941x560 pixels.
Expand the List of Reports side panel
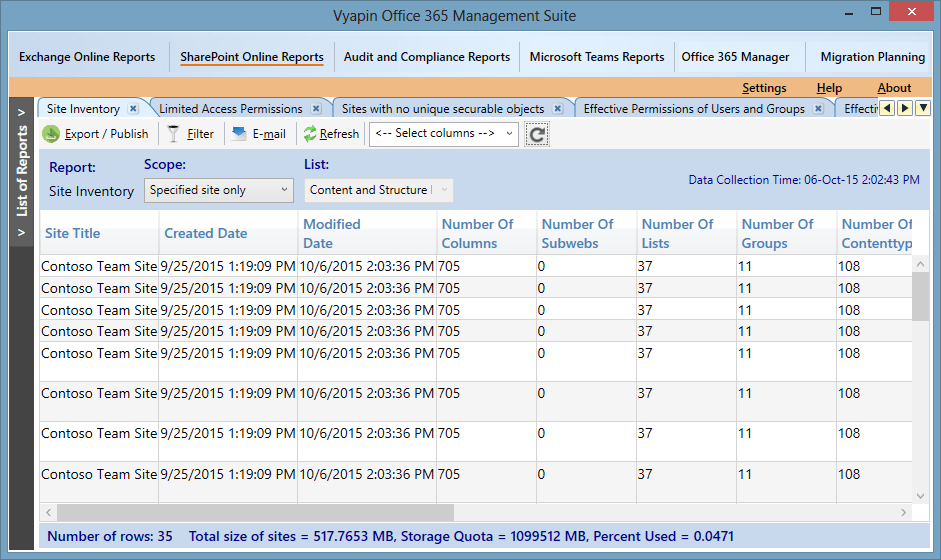click(22, 171)
